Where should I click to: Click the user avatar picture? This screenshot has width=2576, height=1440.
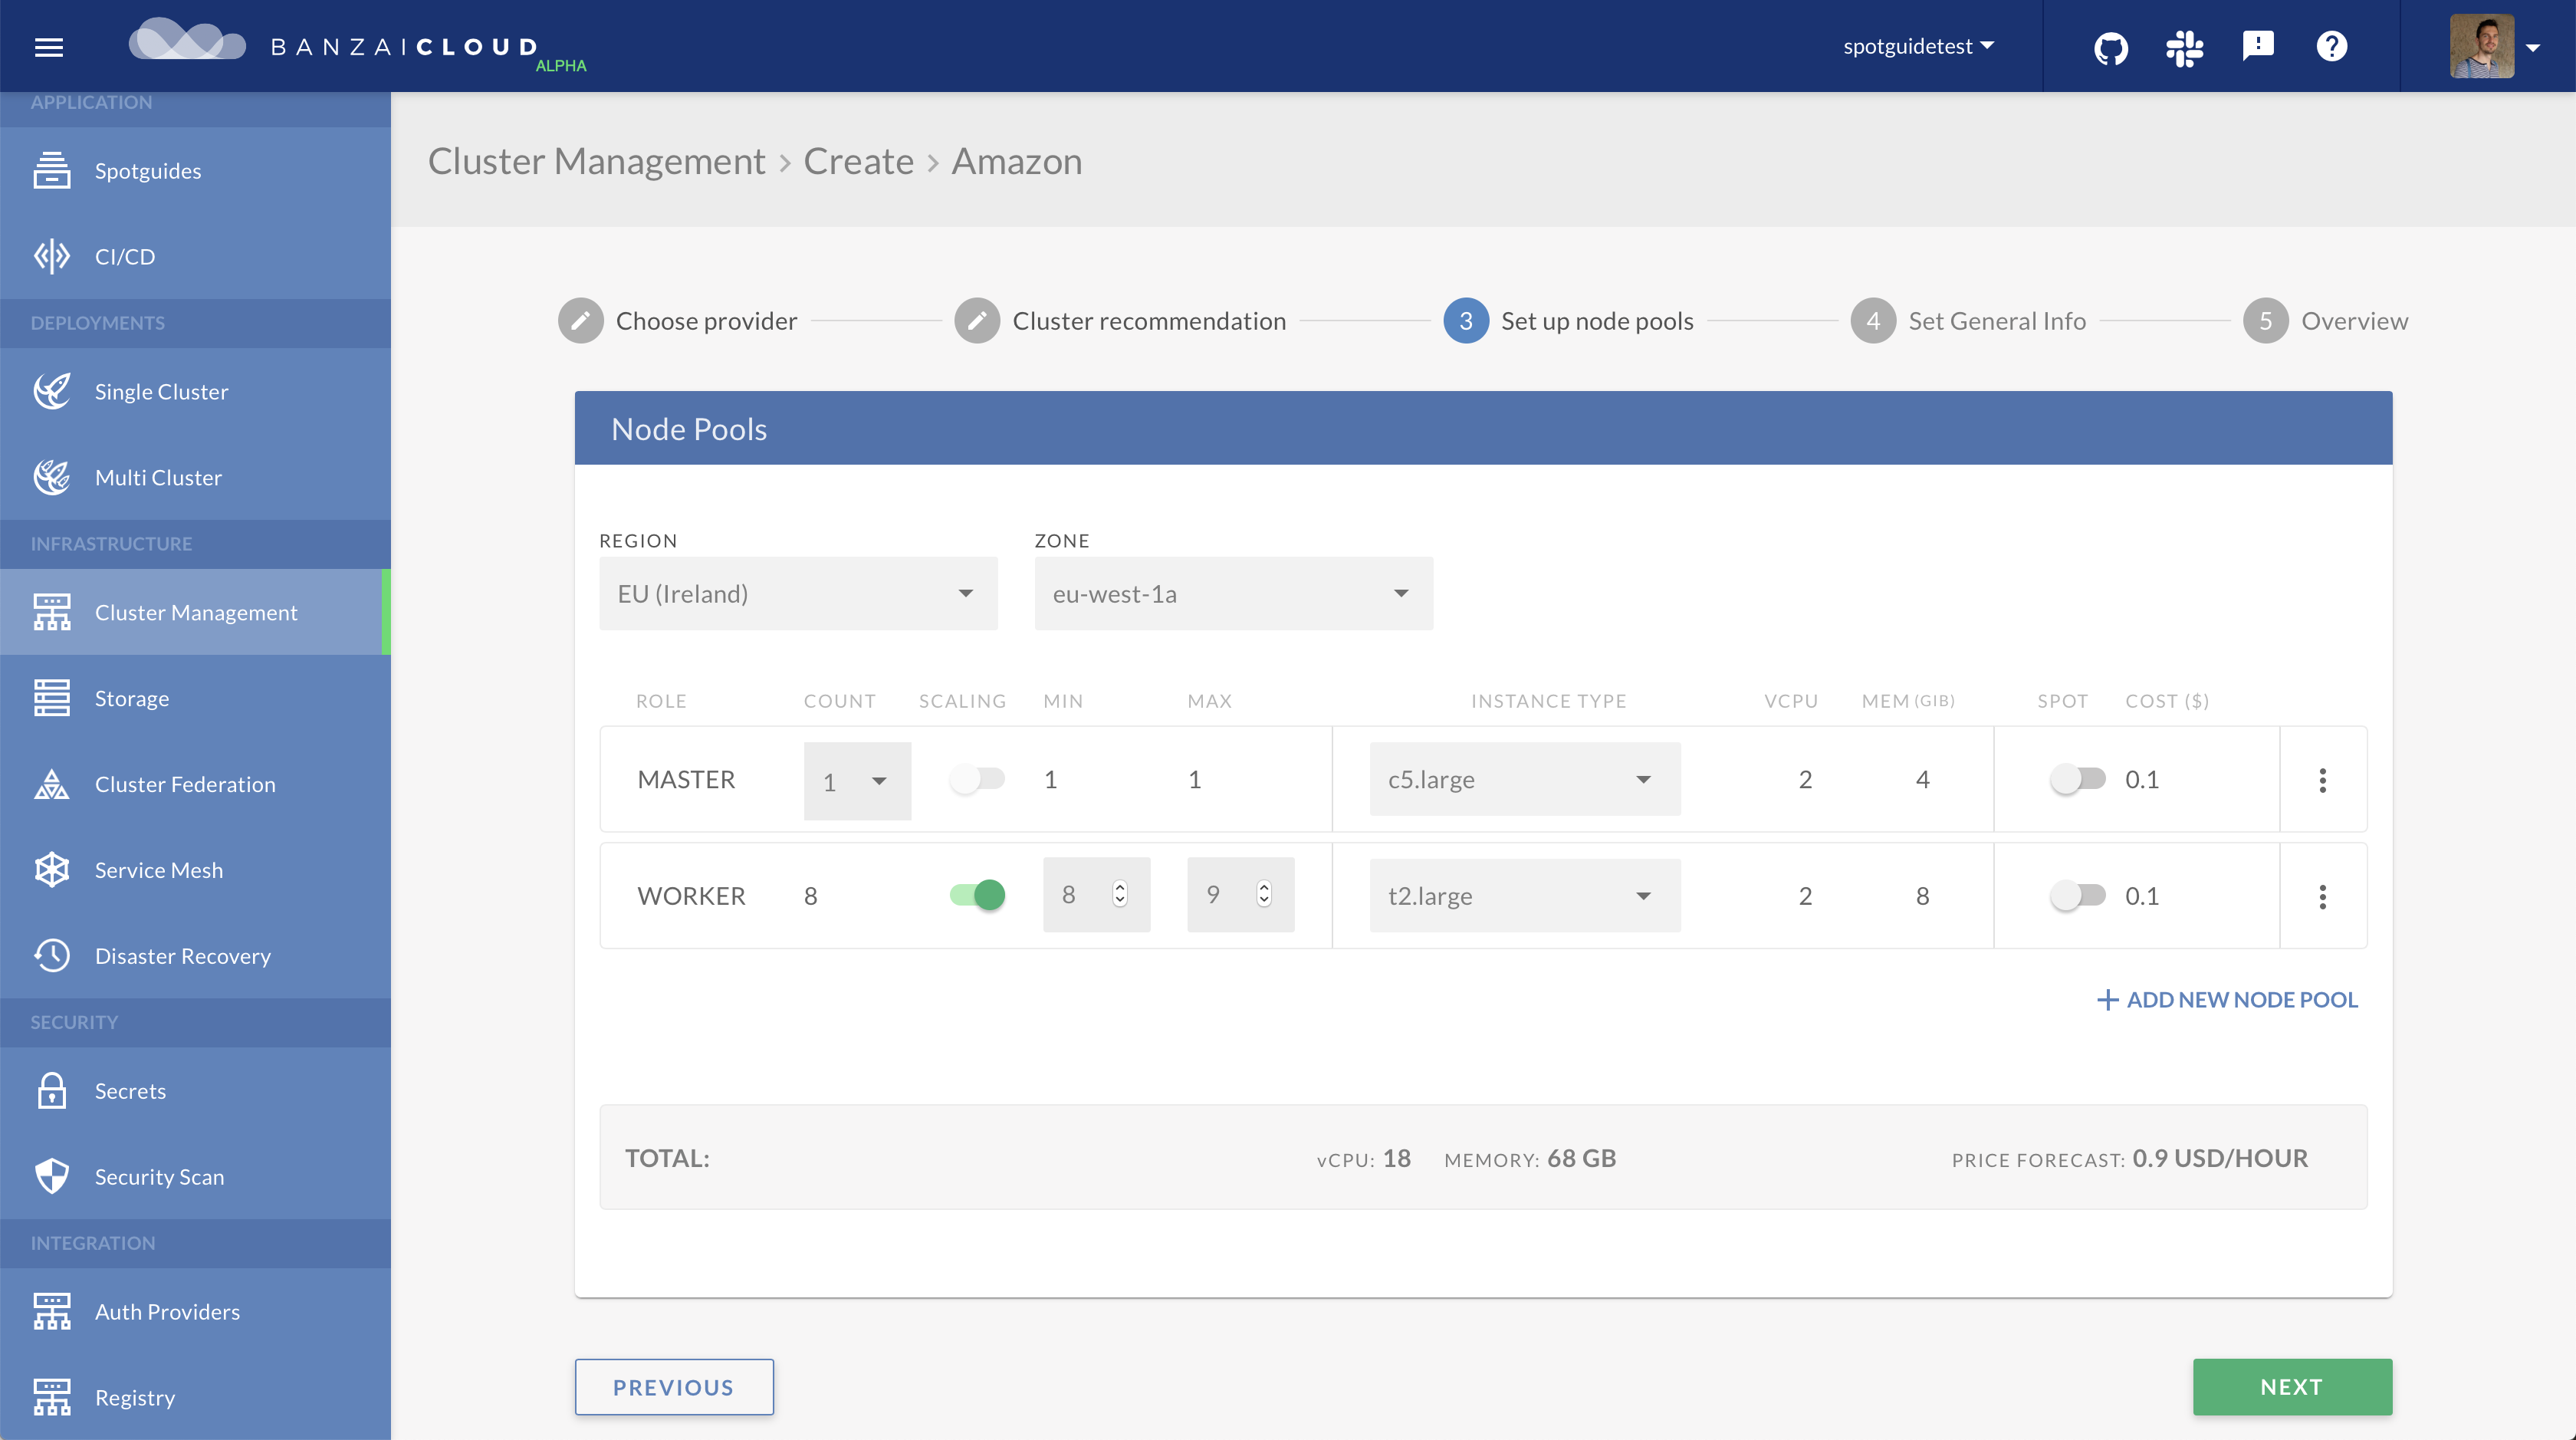tap(2481, 46)
